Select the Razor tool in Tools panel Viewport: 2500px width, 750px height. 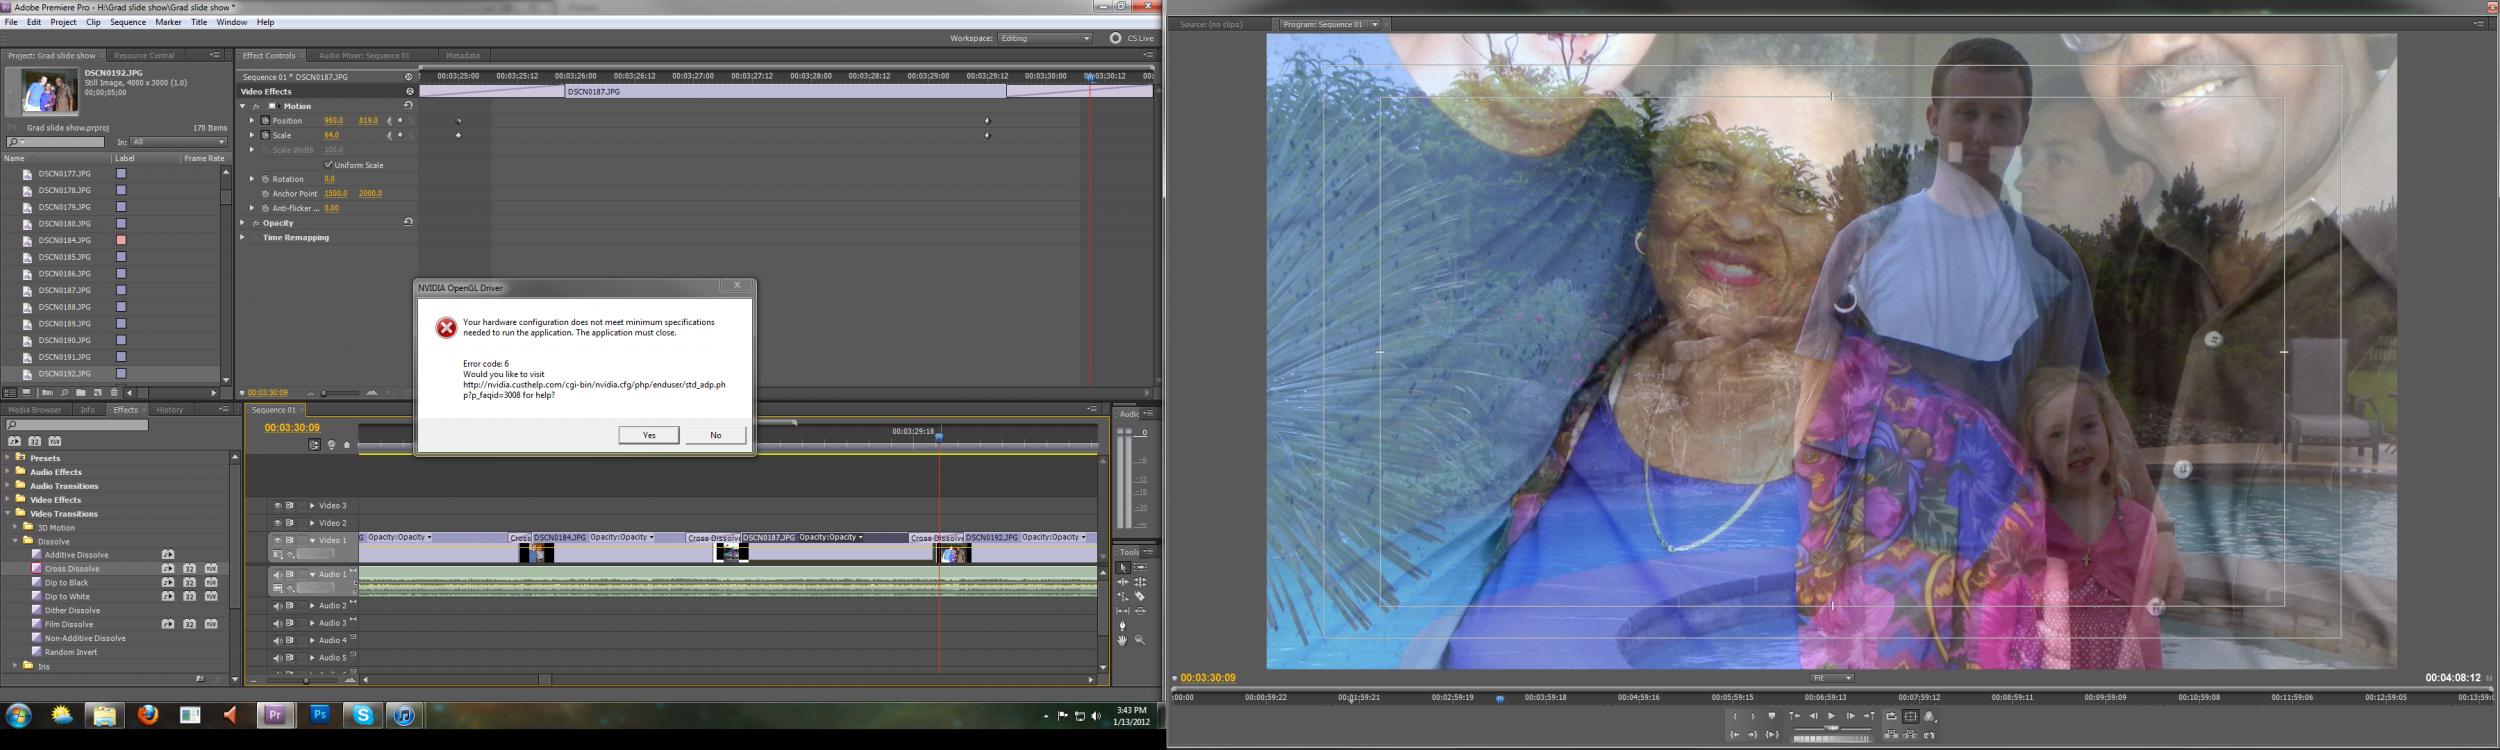[1140, 596]
